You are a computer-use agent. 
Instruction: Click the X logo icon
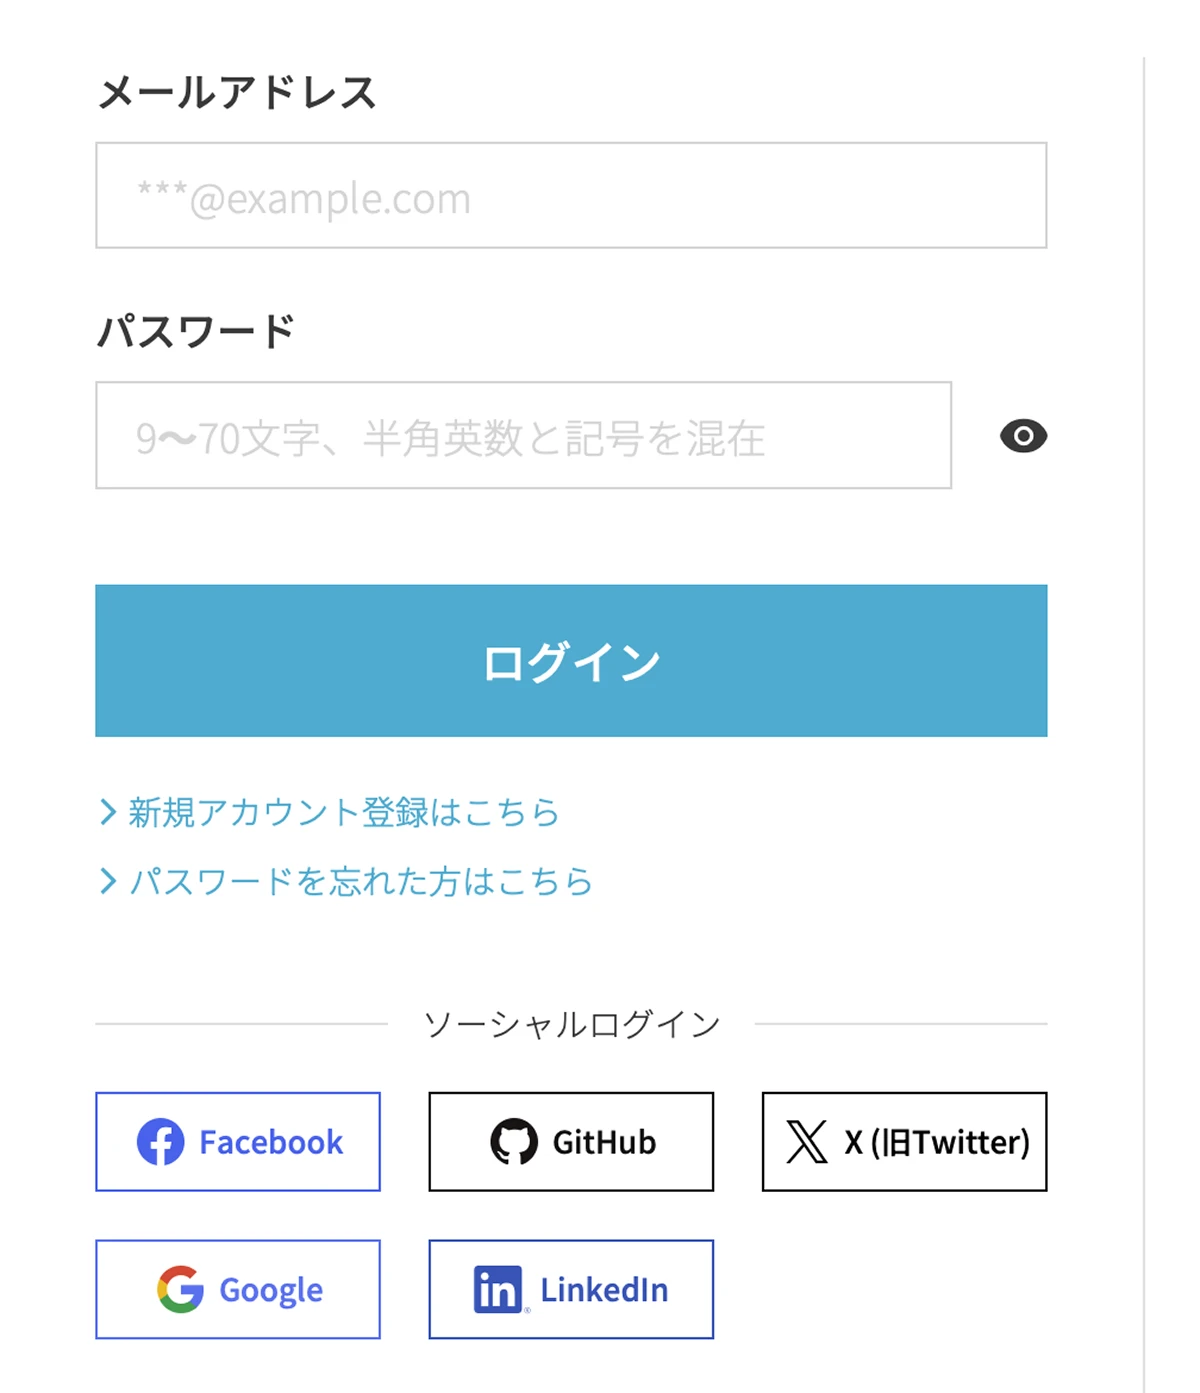pos(807,1142)
